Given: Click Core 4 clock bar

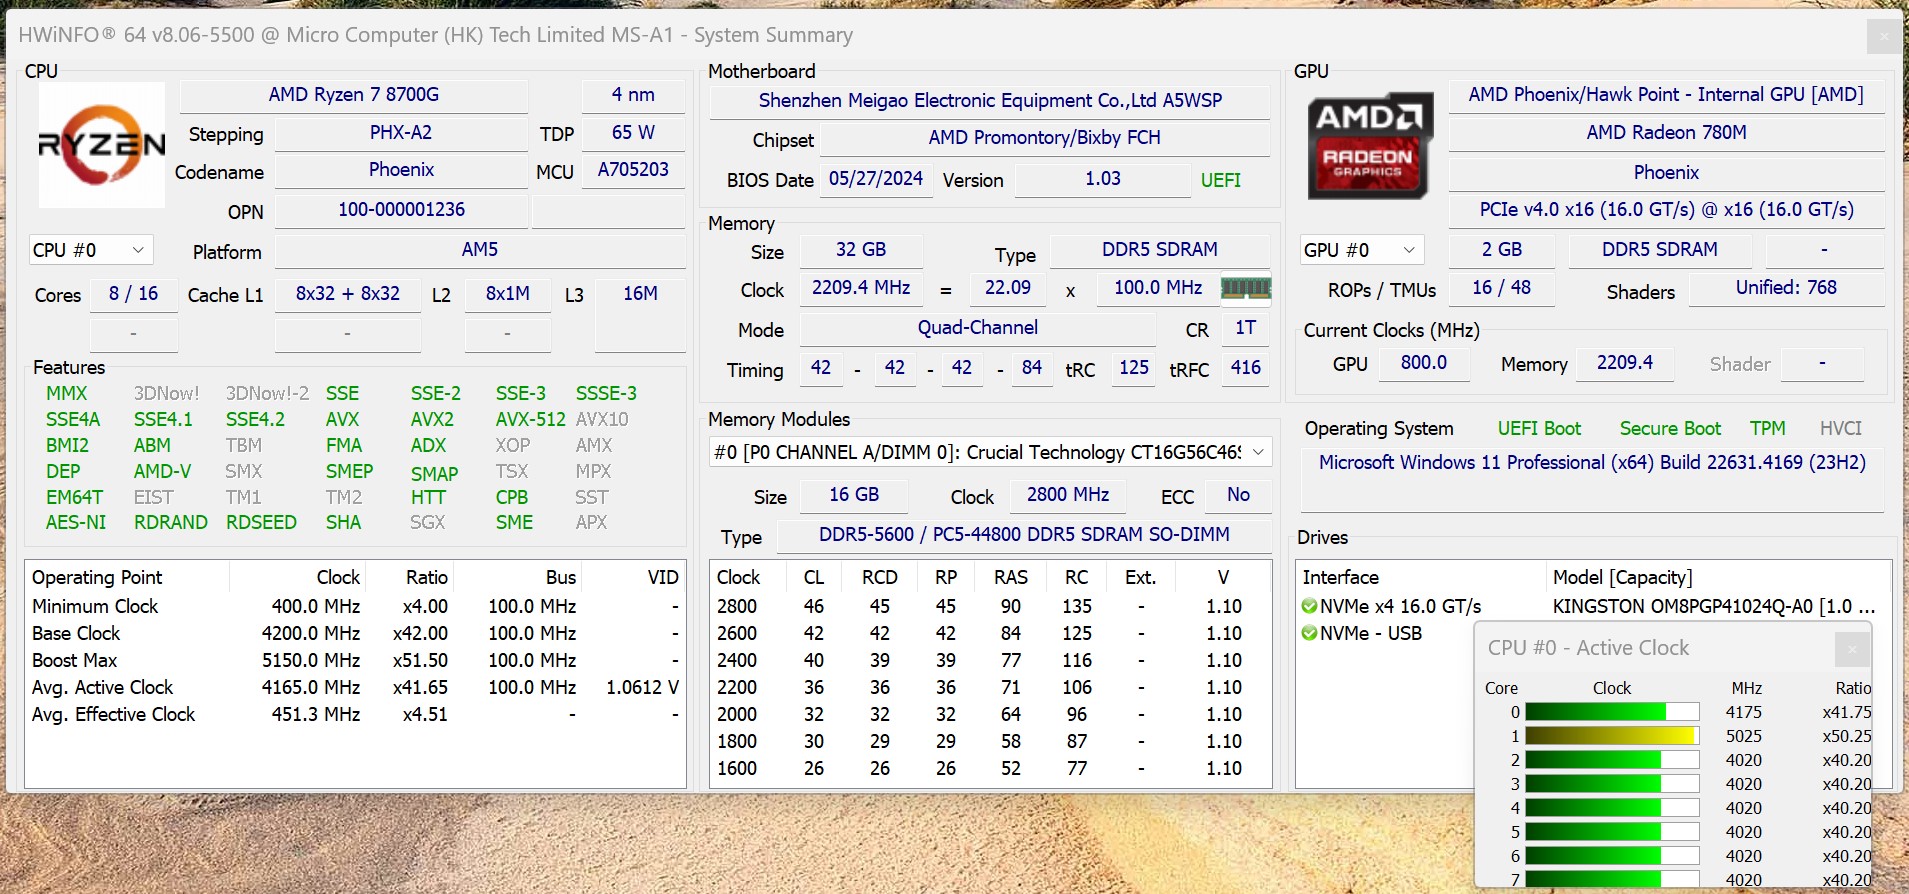Looking at the screenshot, I should coord(1612,808).
